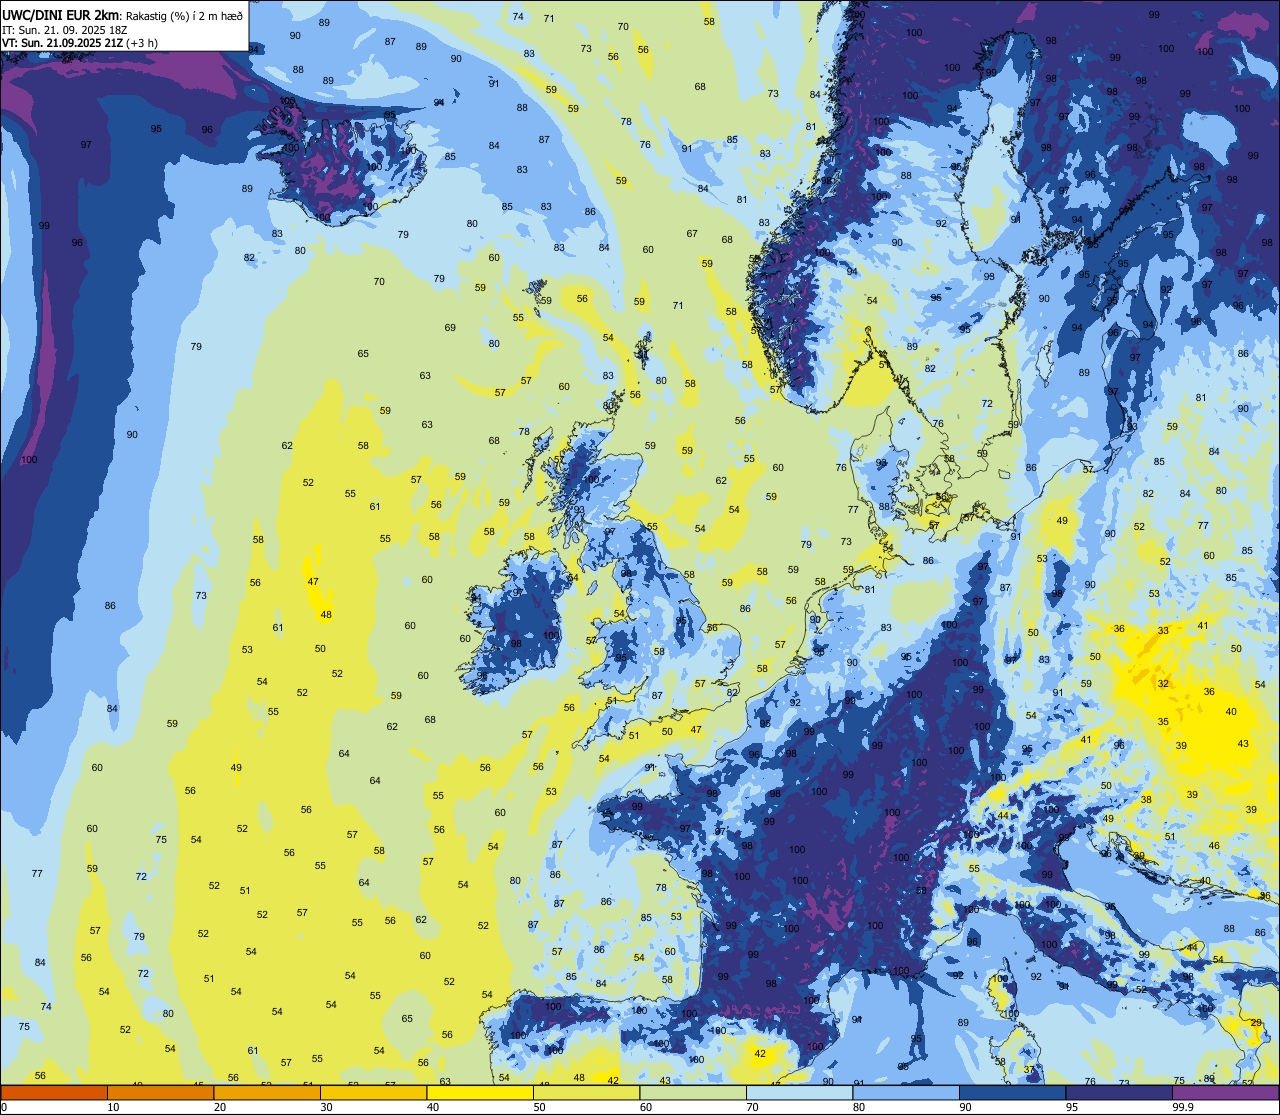This screenshot has width=1280, height=1115.
Task: Pick the 50–60 pale yellow legend swatch
Action: pos(586,1093)
